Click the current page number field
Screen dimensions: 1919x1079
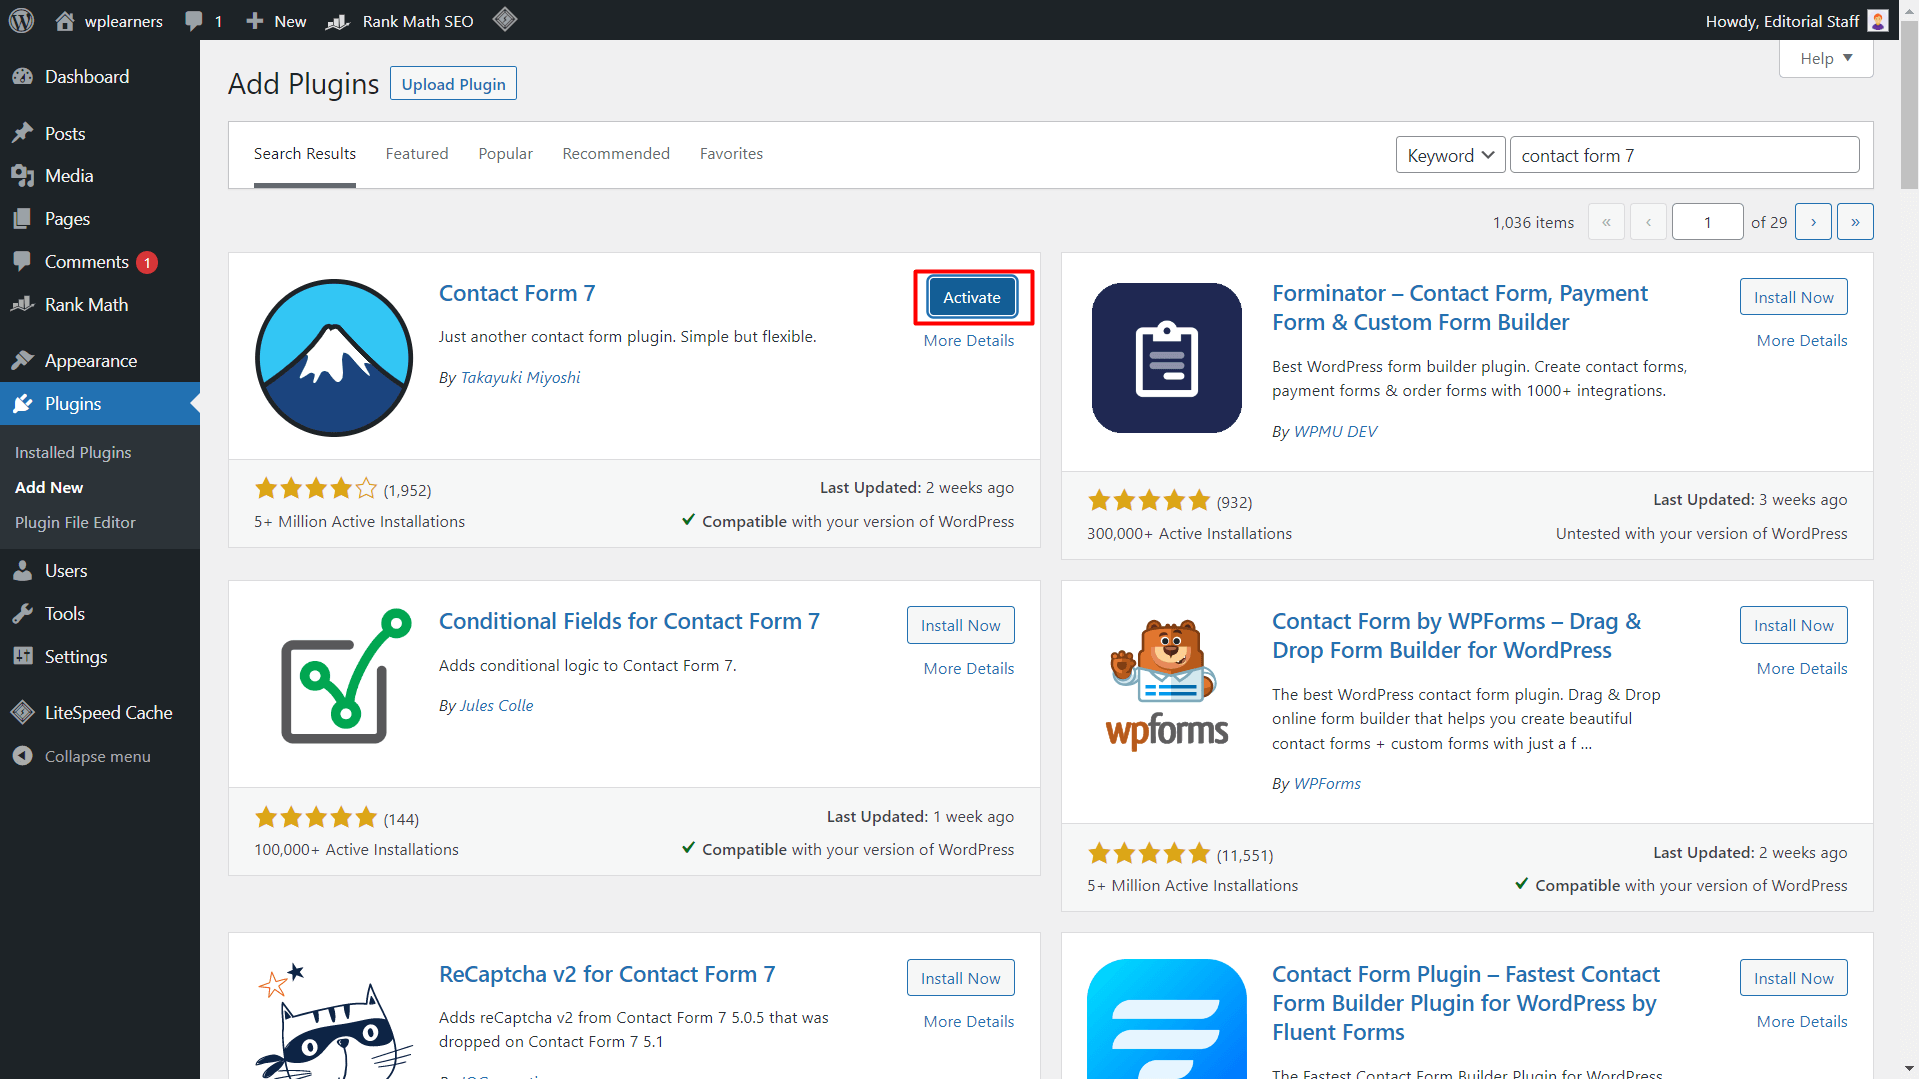tap(1707, 222)
